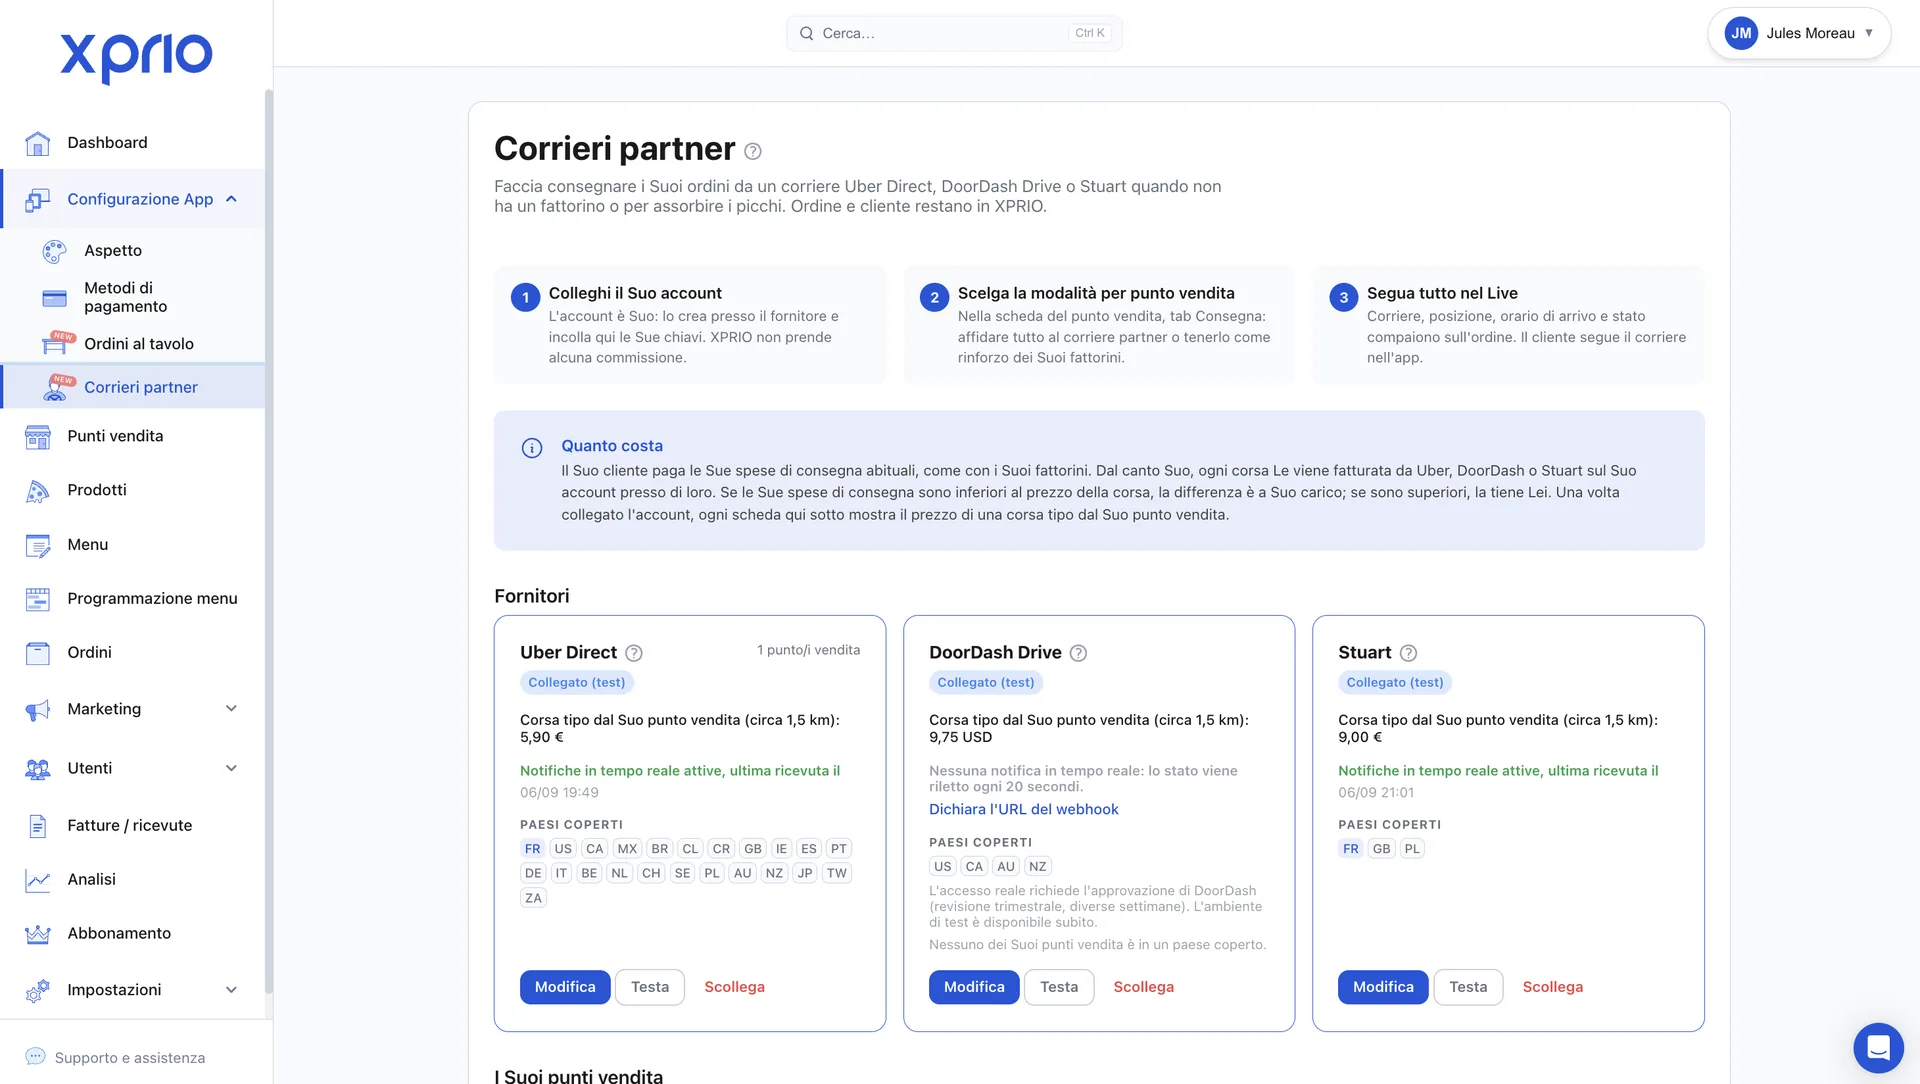Click Uber Direct Collegato (test) badge
This screenshot has height=1084, width=1920.
(577, 683)
